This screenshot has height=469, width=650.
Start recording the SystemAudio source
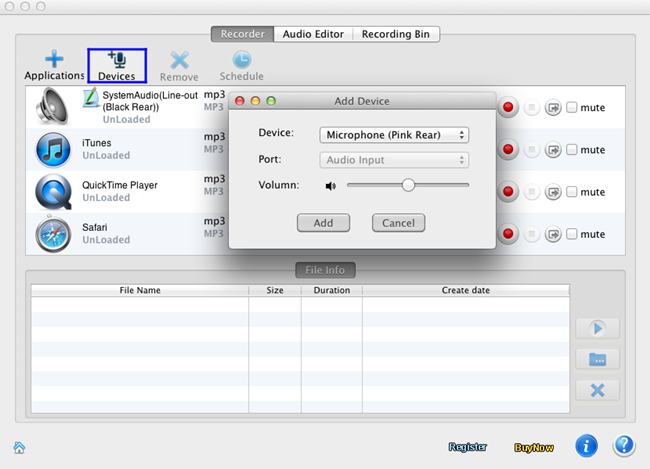(510, 108)
